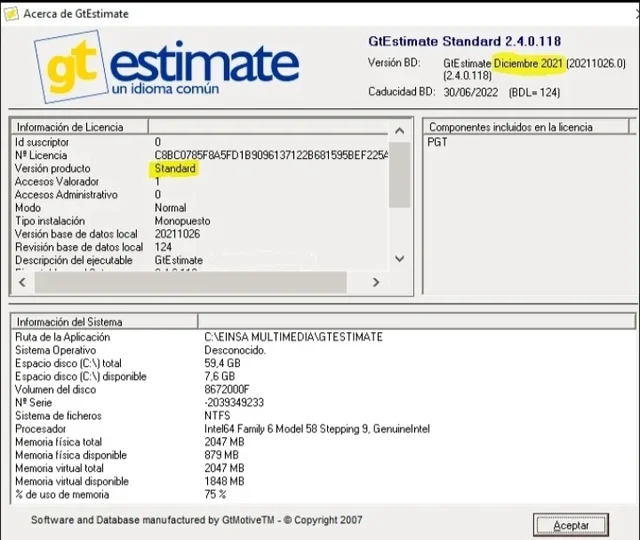Click the Monopuesto value
This screenshot has height=540, width=640.
coord(182,221)
